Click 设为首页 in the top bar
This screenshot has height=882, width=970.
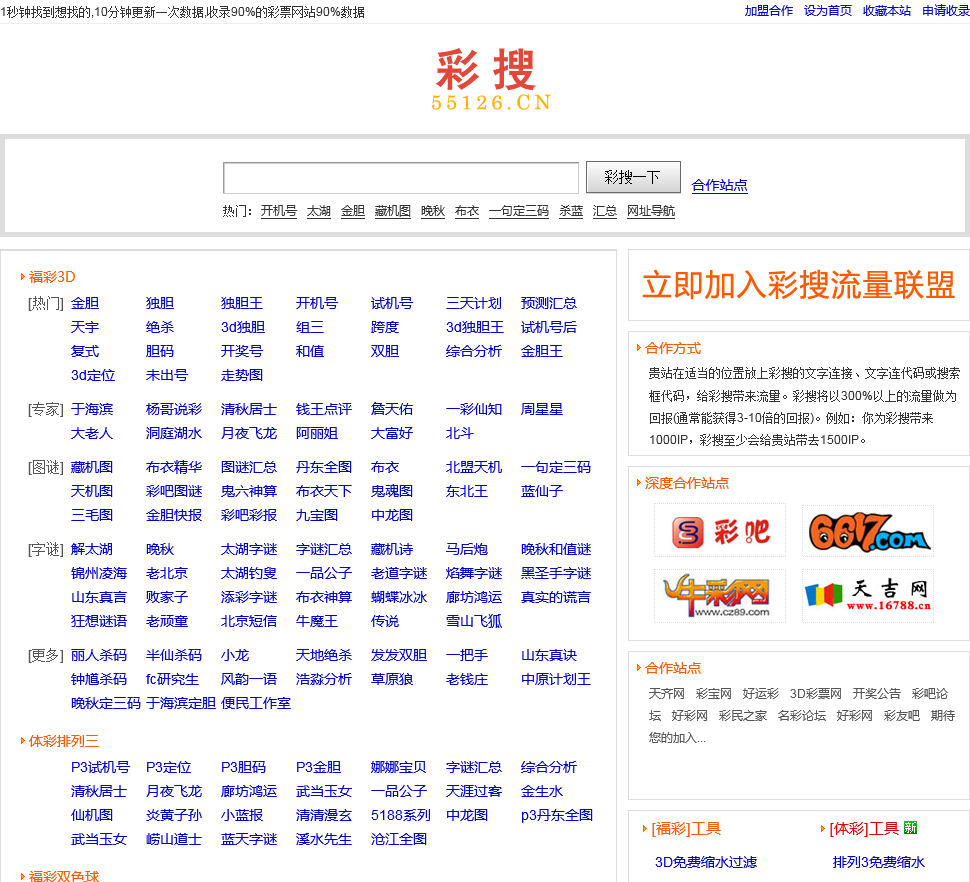click(x=828, y=11)
